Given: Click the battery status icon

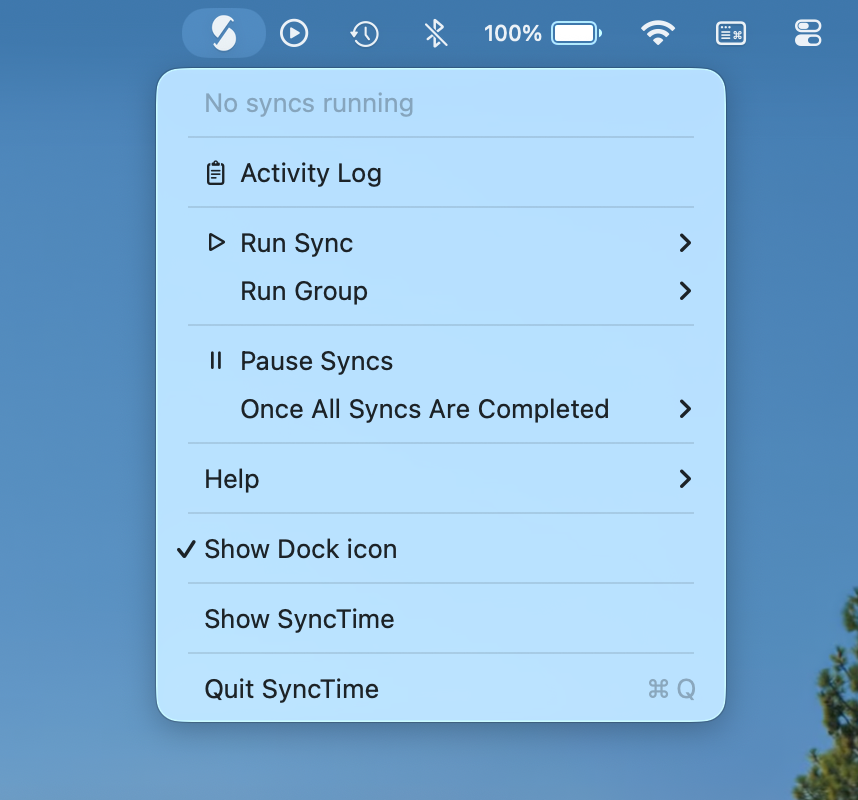Looking at the screenshot, I should point(577,34).
